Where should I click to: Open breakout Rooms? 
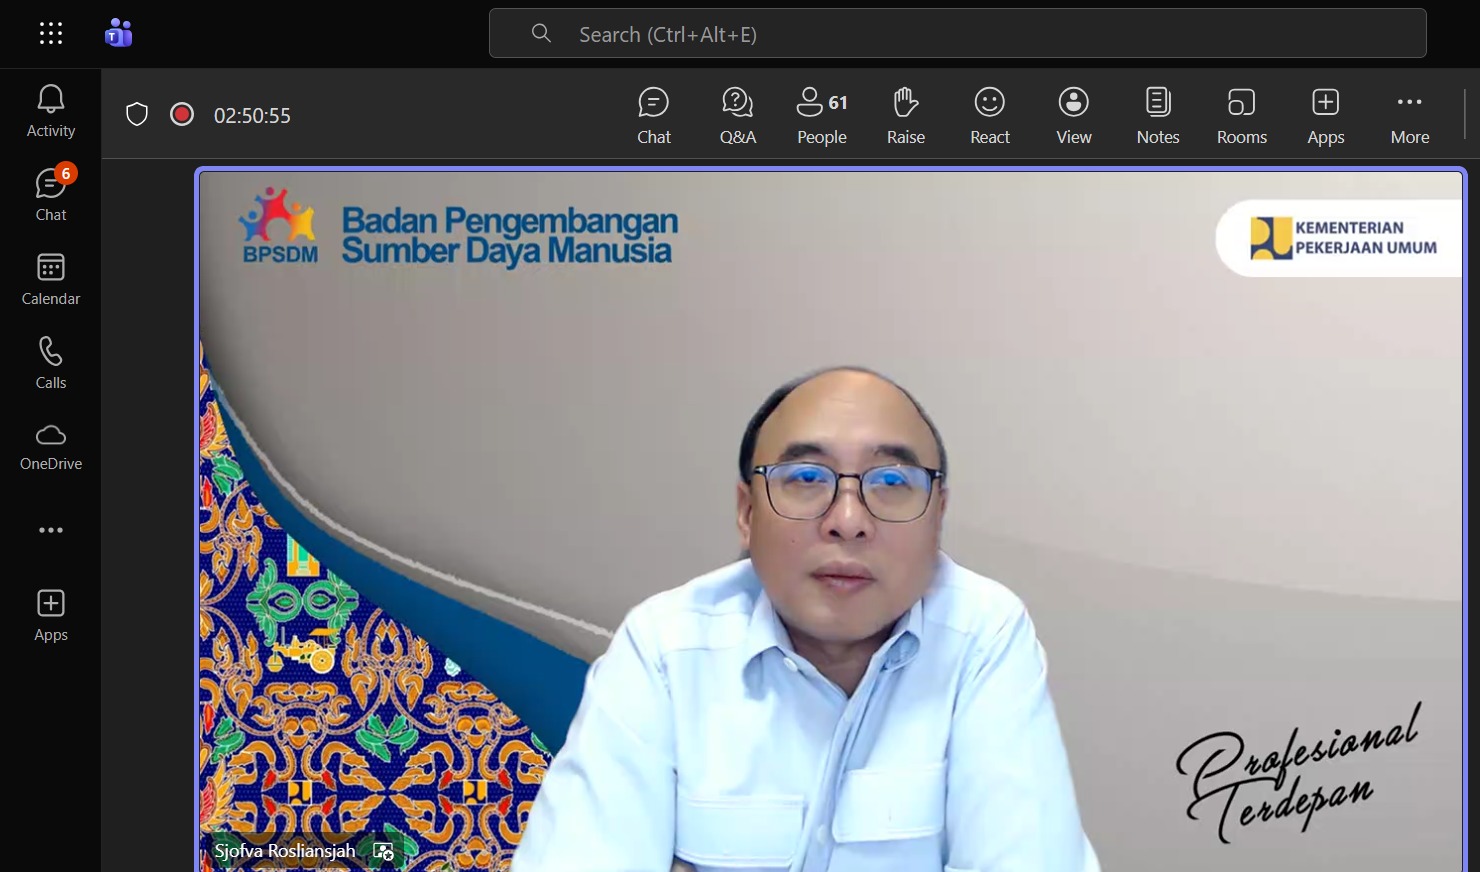[1241, 115]
